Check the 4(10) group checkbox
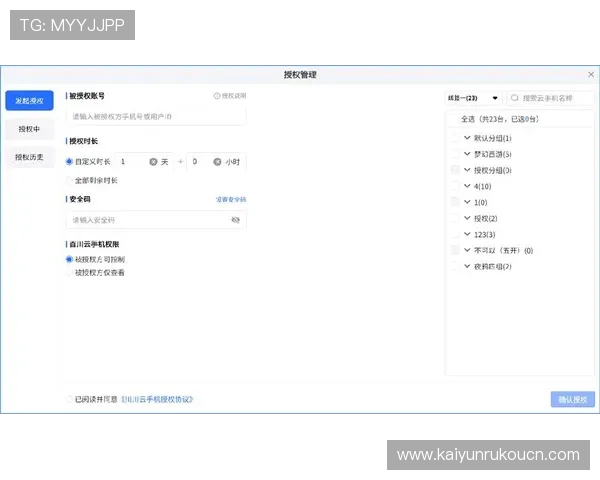 coord(455,186)
